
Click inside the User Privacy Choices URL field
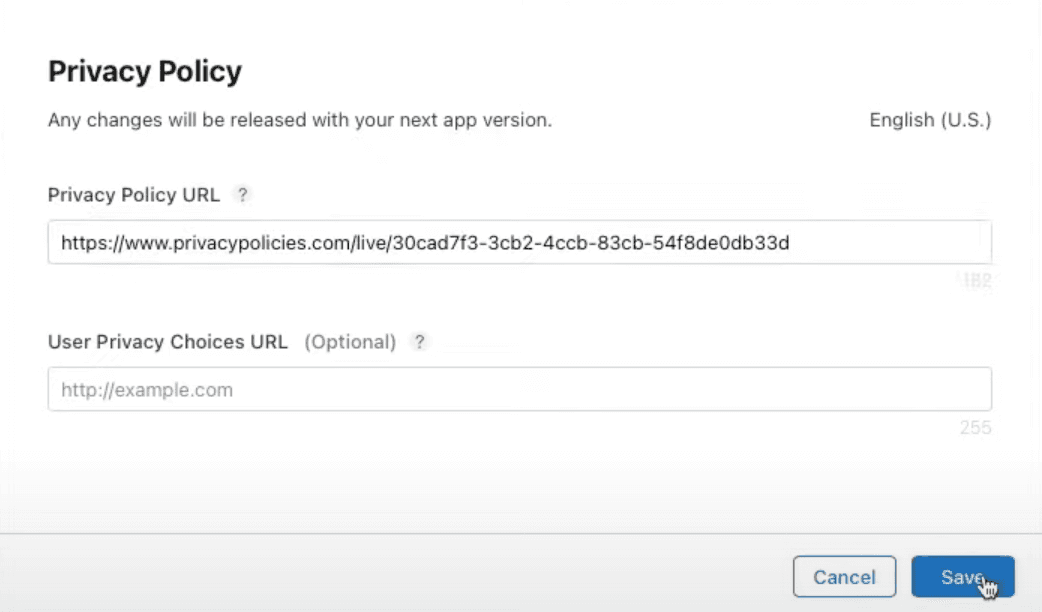(x=519, y=389)
